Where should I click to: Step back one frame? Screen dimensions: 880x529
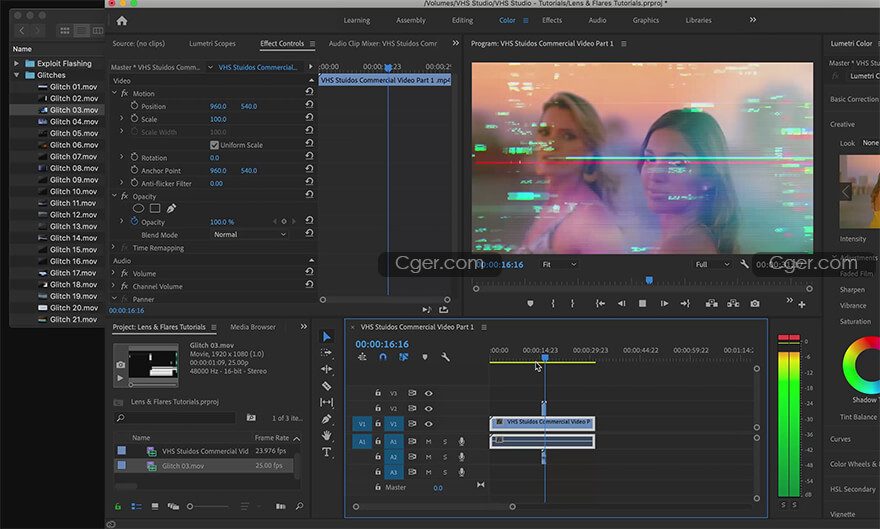(x=621, y=303)
